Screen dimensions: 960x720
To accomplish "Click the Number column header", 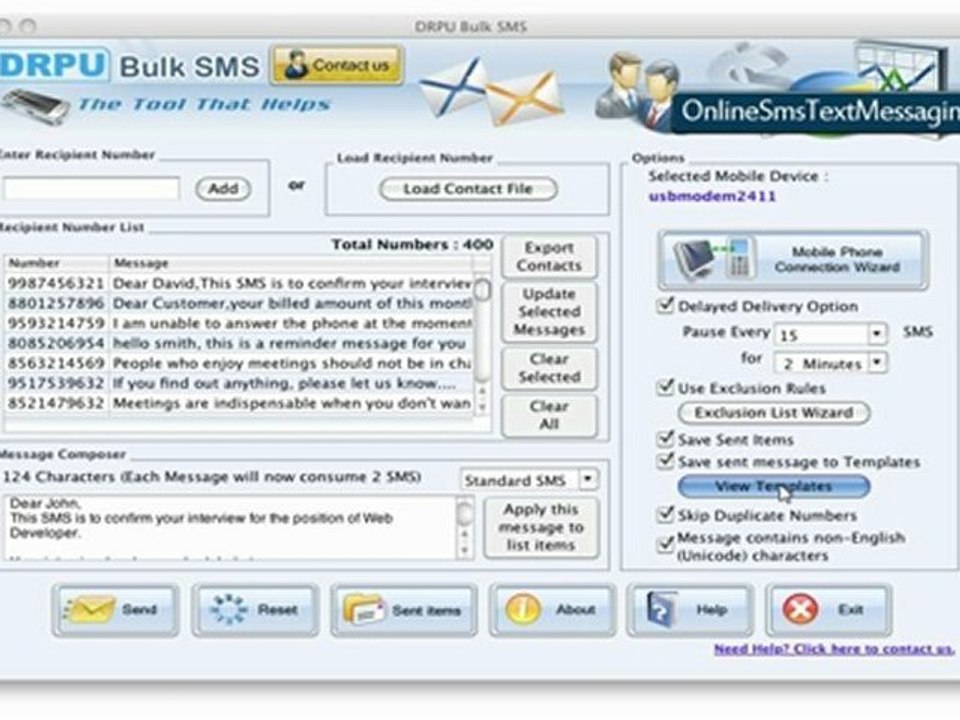I will coord(57,263).
